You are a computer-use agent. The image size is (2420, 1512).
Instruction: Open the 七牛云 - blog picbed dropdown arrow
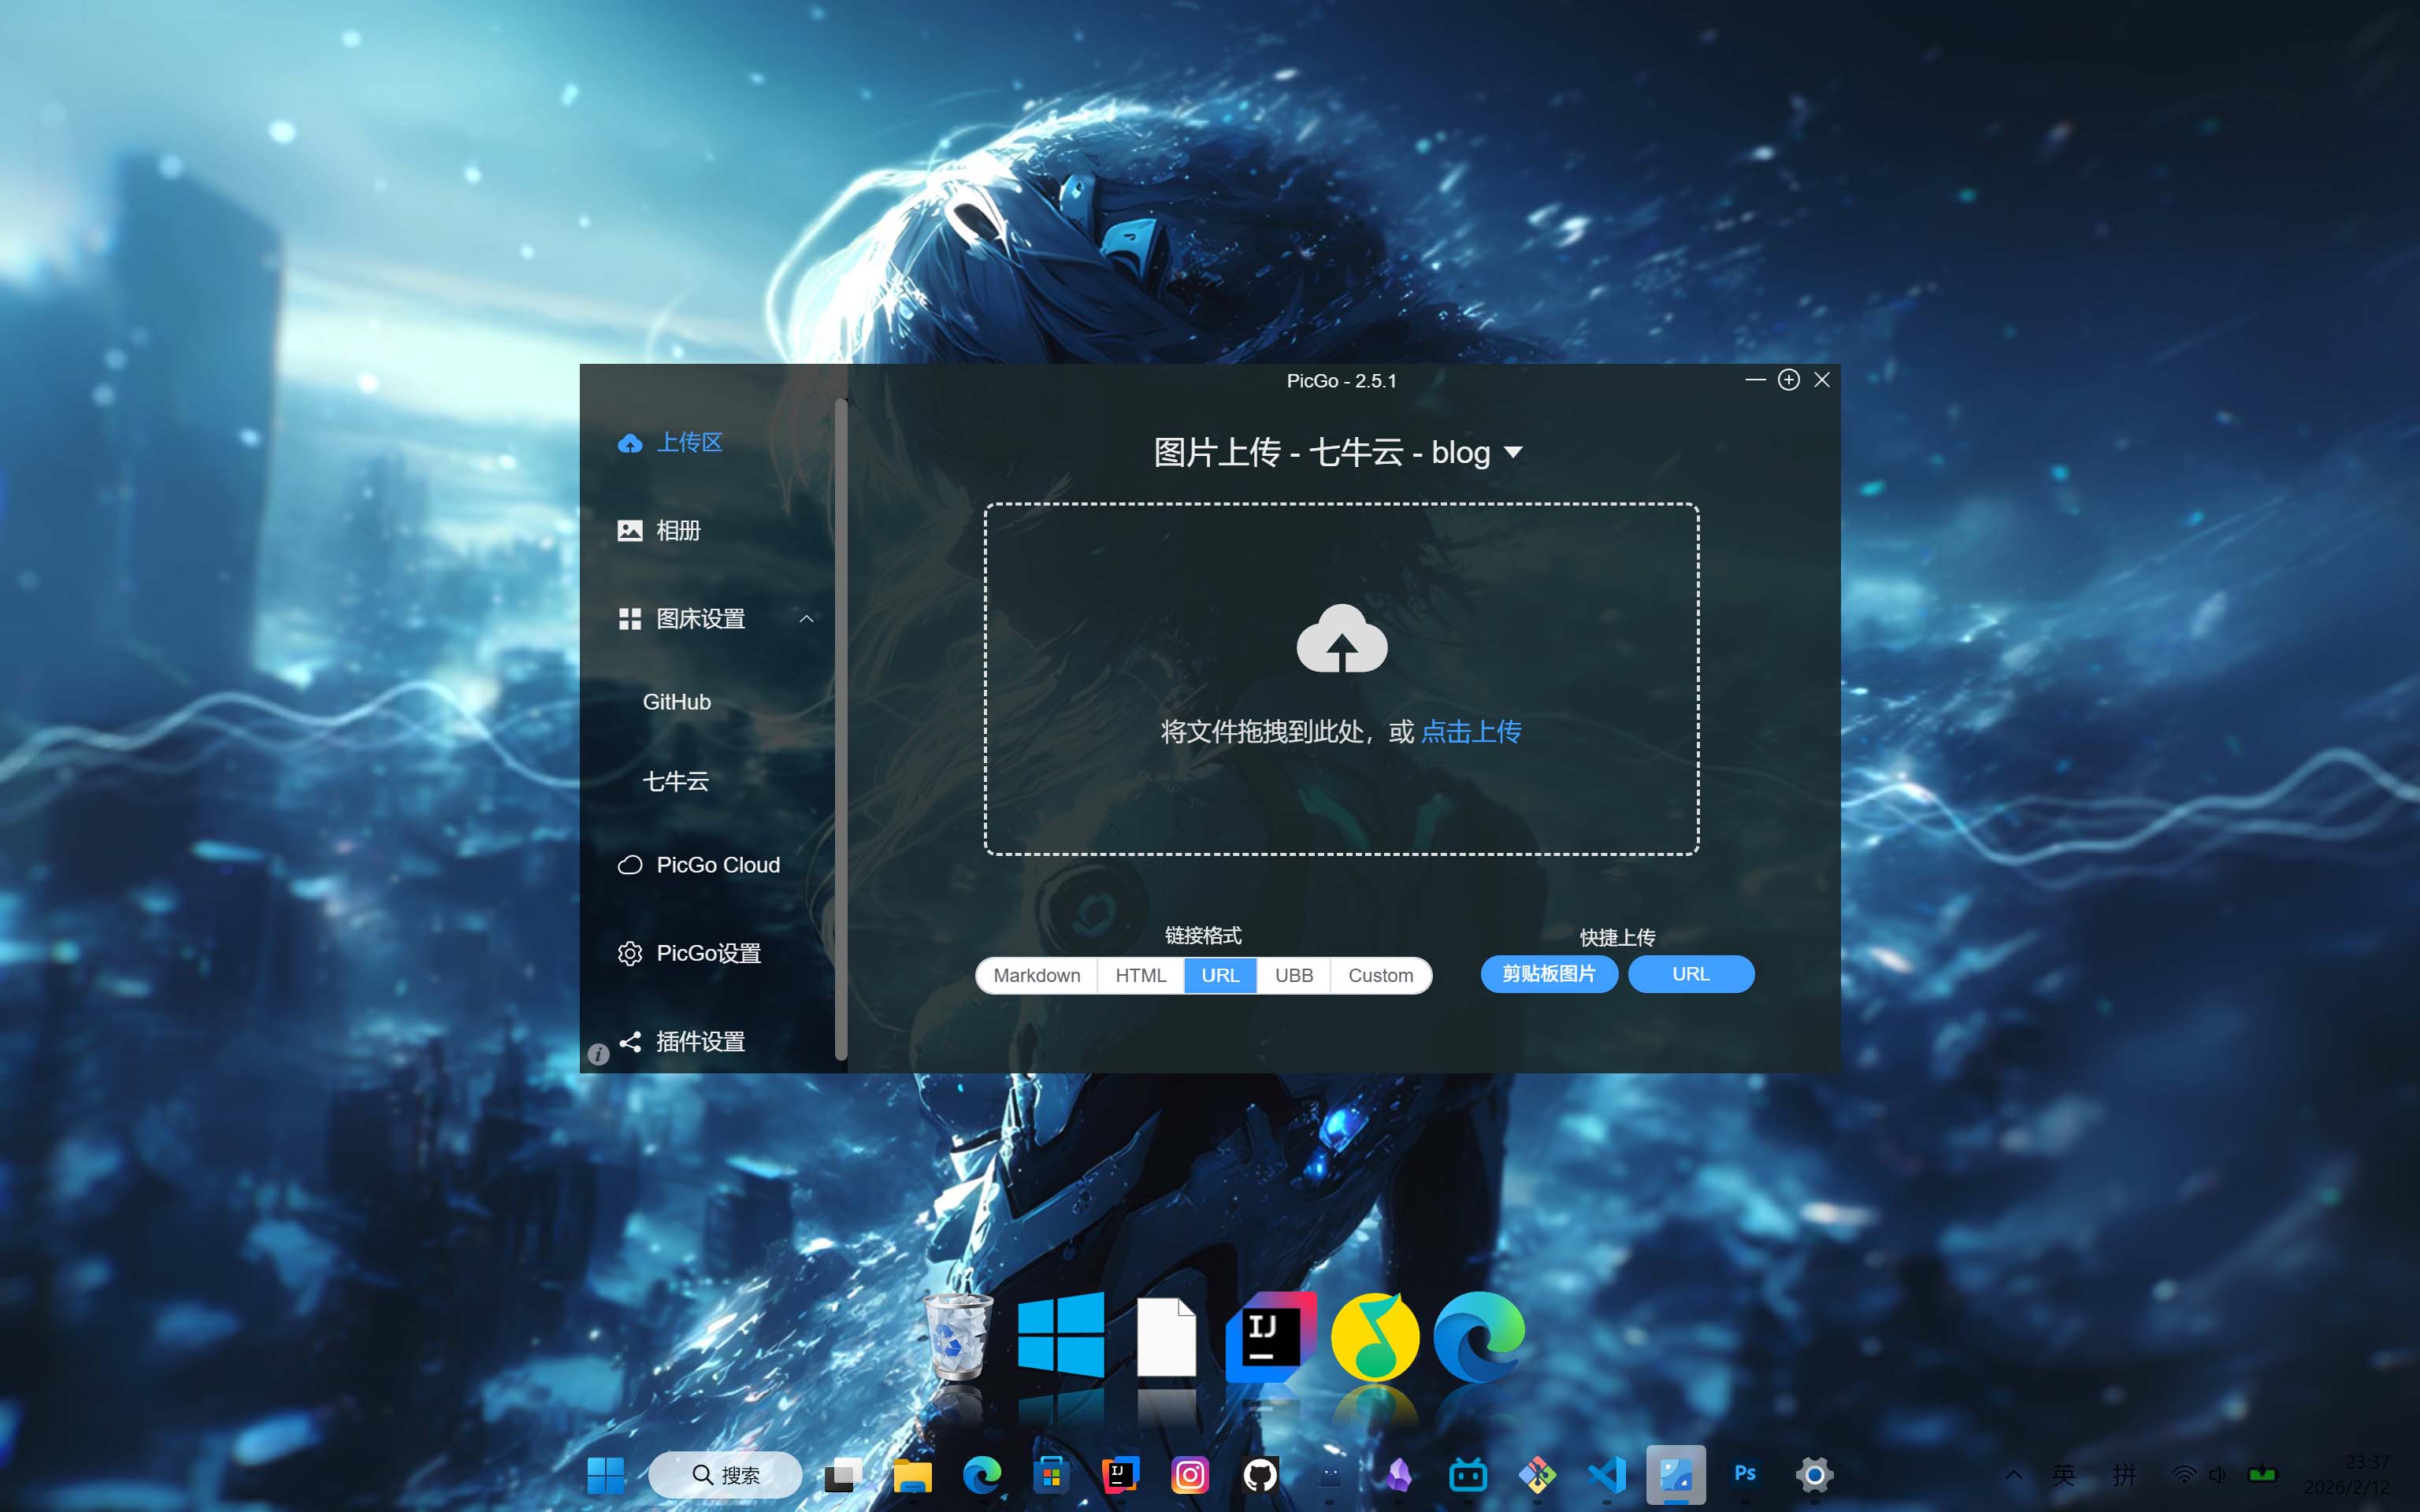tap(1513, 453)
